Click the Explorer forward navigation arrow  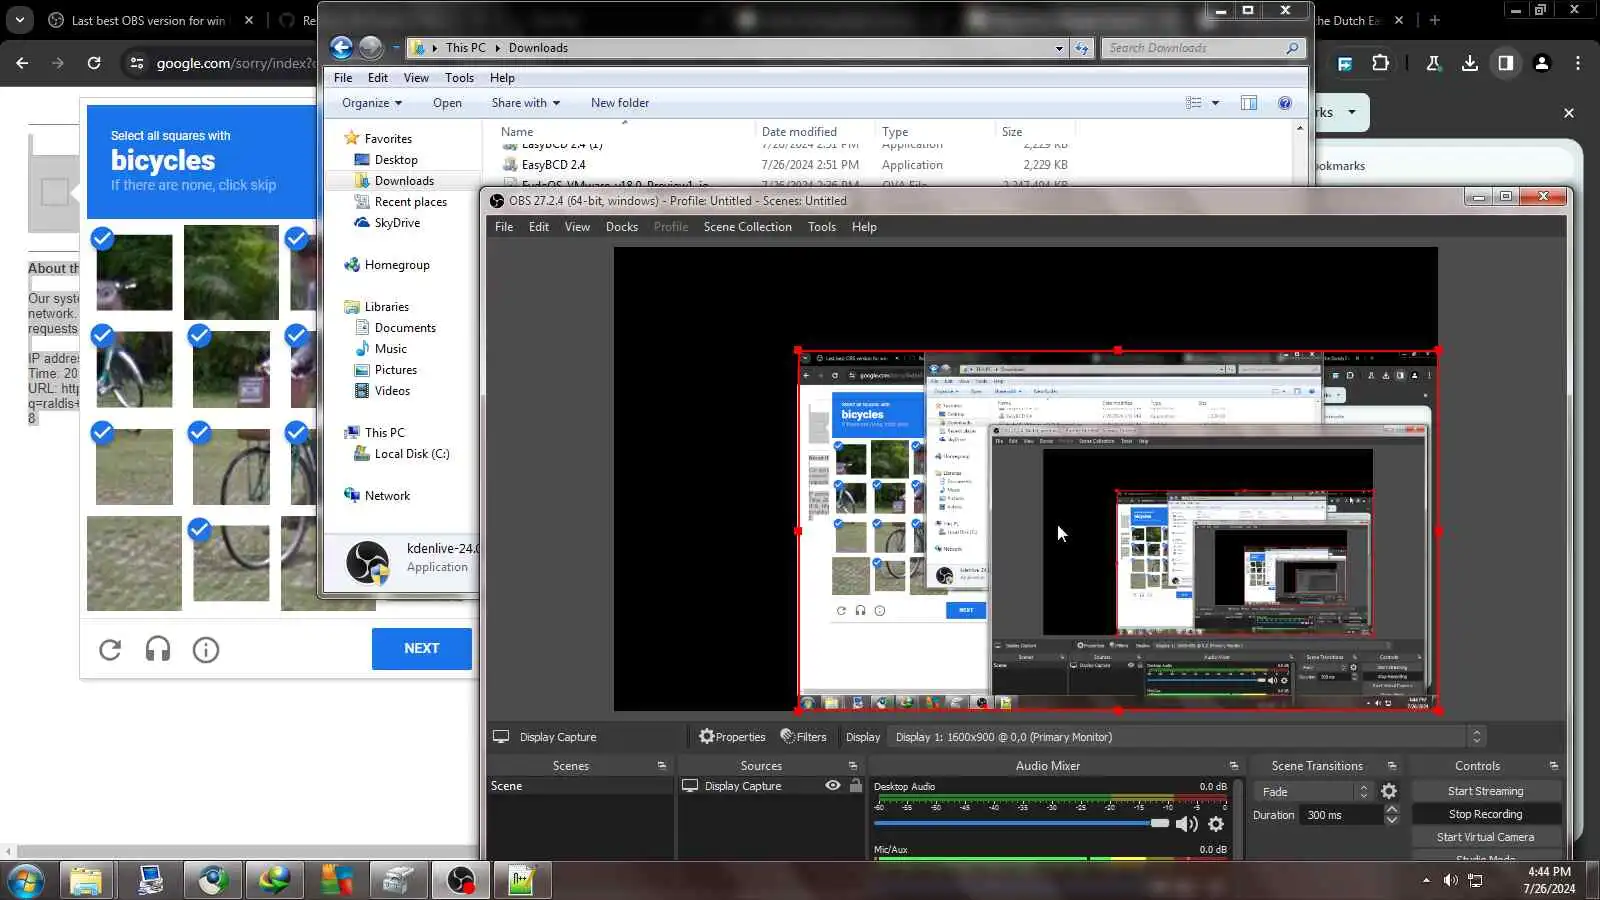371,47
